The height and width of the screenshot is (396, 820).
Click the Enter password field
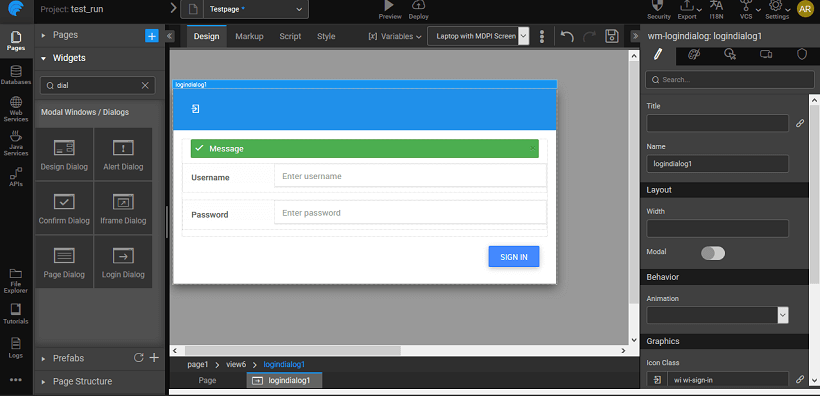coord(410,213)
